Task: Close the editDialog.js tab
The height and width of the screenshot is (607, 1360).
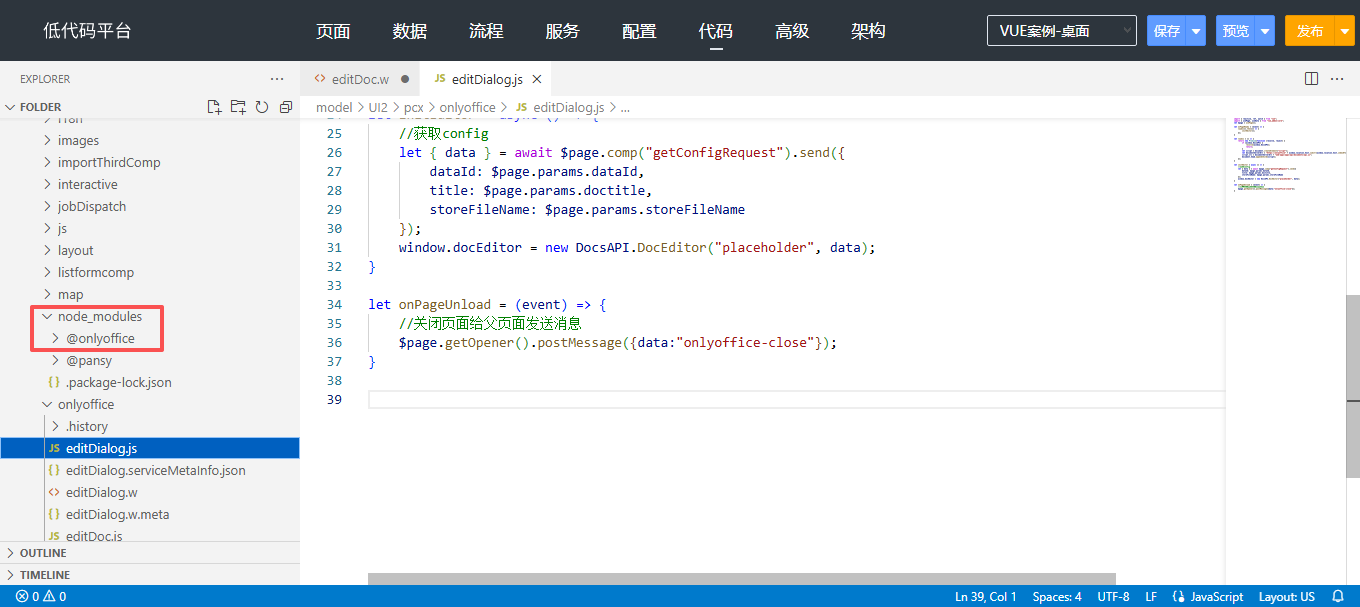Action: [537, 79]
